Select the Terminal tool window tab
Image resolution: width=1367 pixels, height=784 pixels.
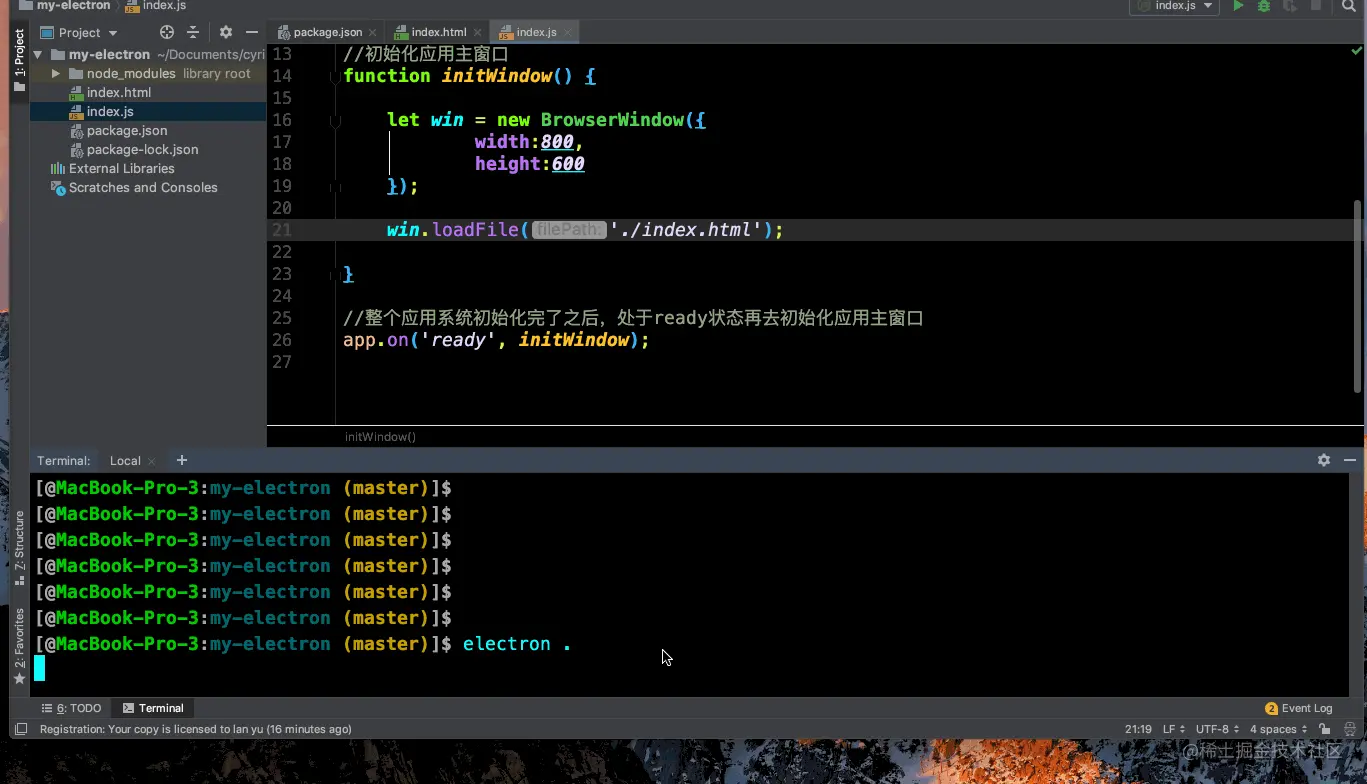pos(153,708)
